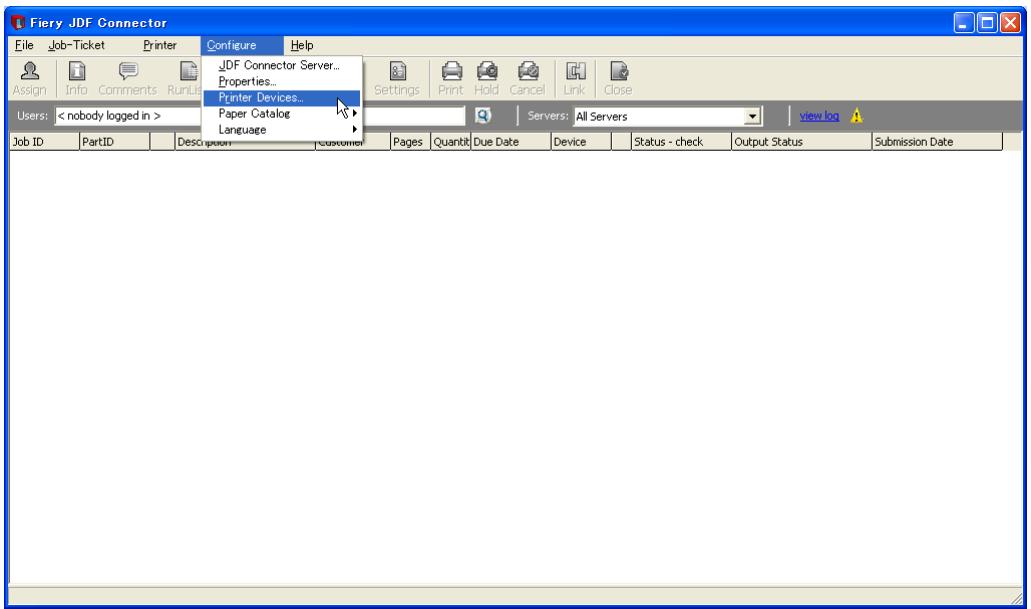Open the Info toolbar icon
This screenshot has height=609, width=1031.
(76, 78)
